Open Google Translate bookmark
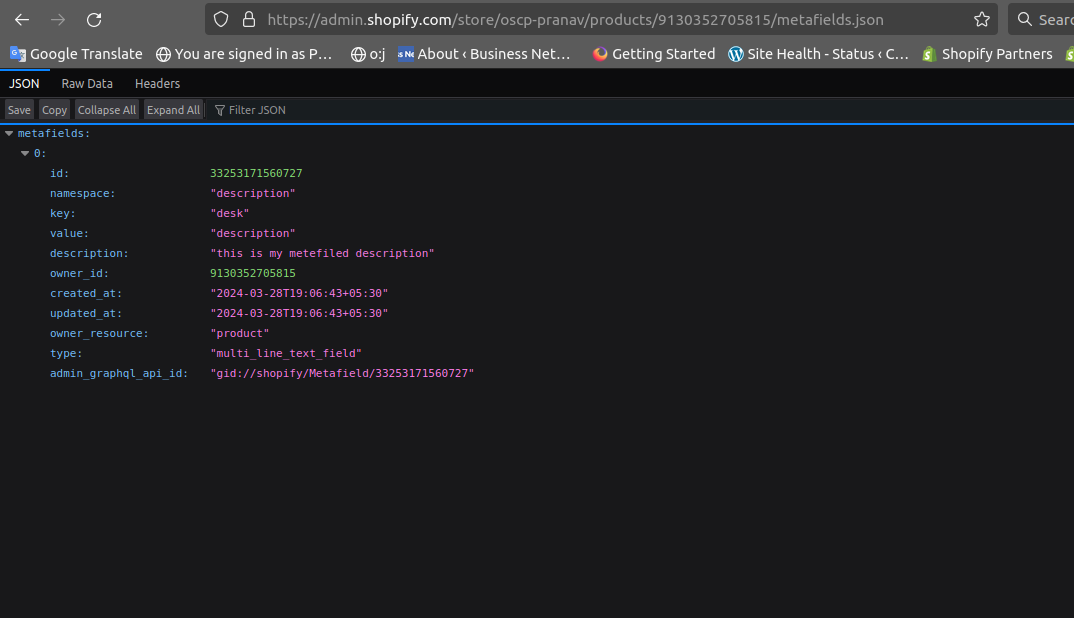The width and height of the screenshot is (1074, 618). pyautogui.click(x=76, y=54)
